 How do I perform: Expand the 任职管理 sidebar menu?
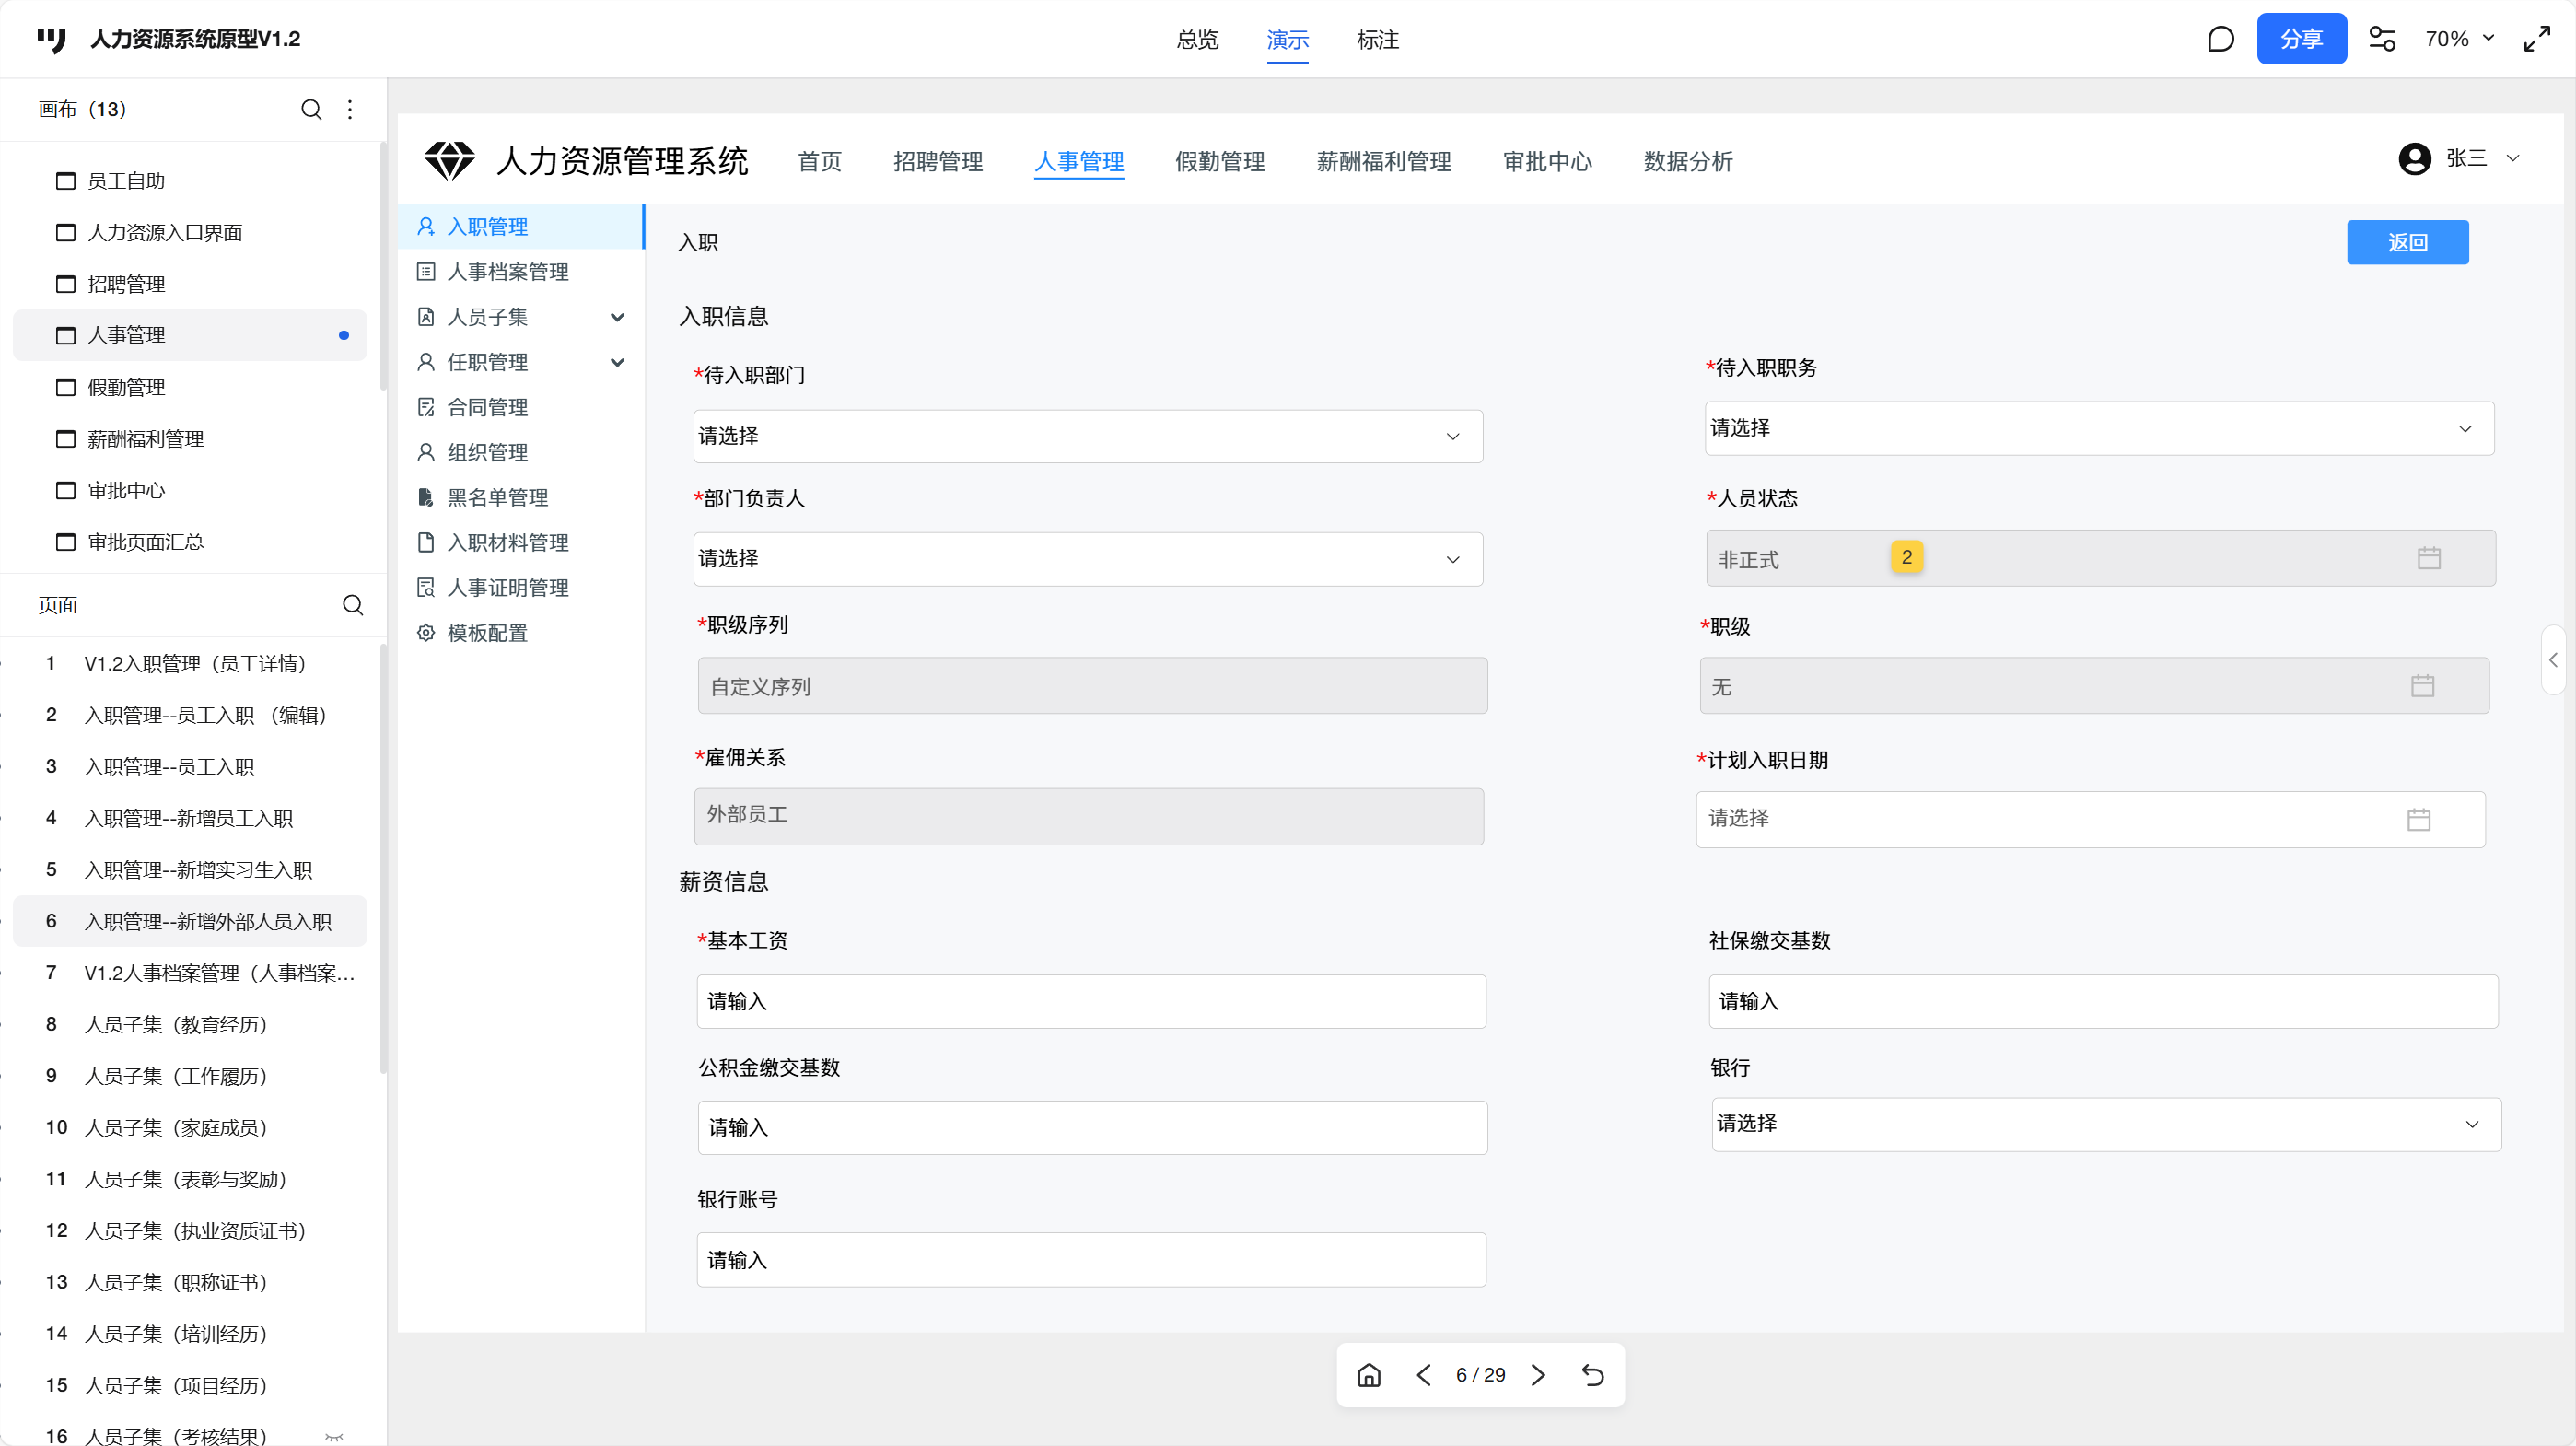617,362
